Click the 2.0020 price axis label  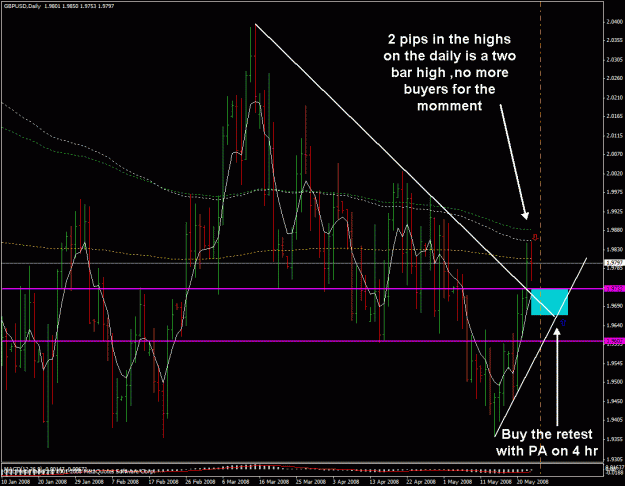[x=614, y=173]
